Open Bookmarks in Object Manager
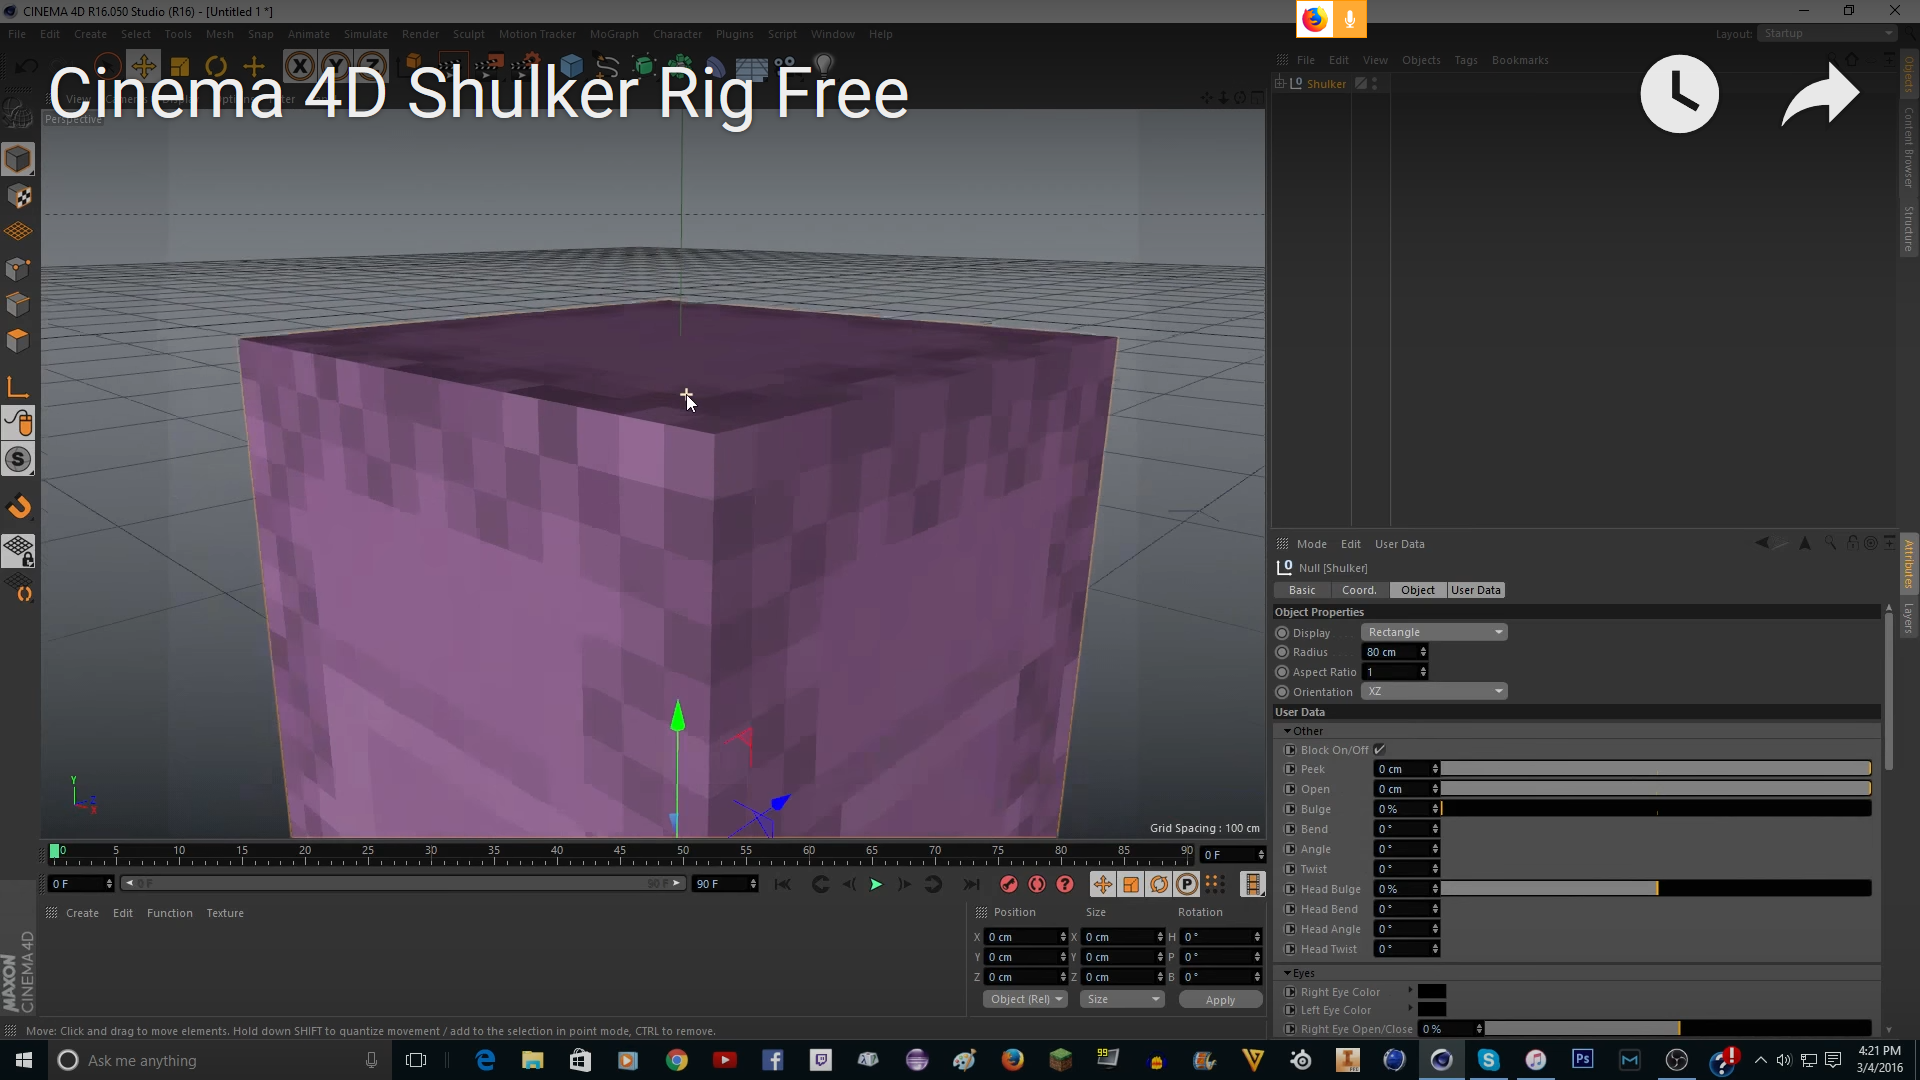Viewport: 1920px width, 1080px height. (1520, 60)
